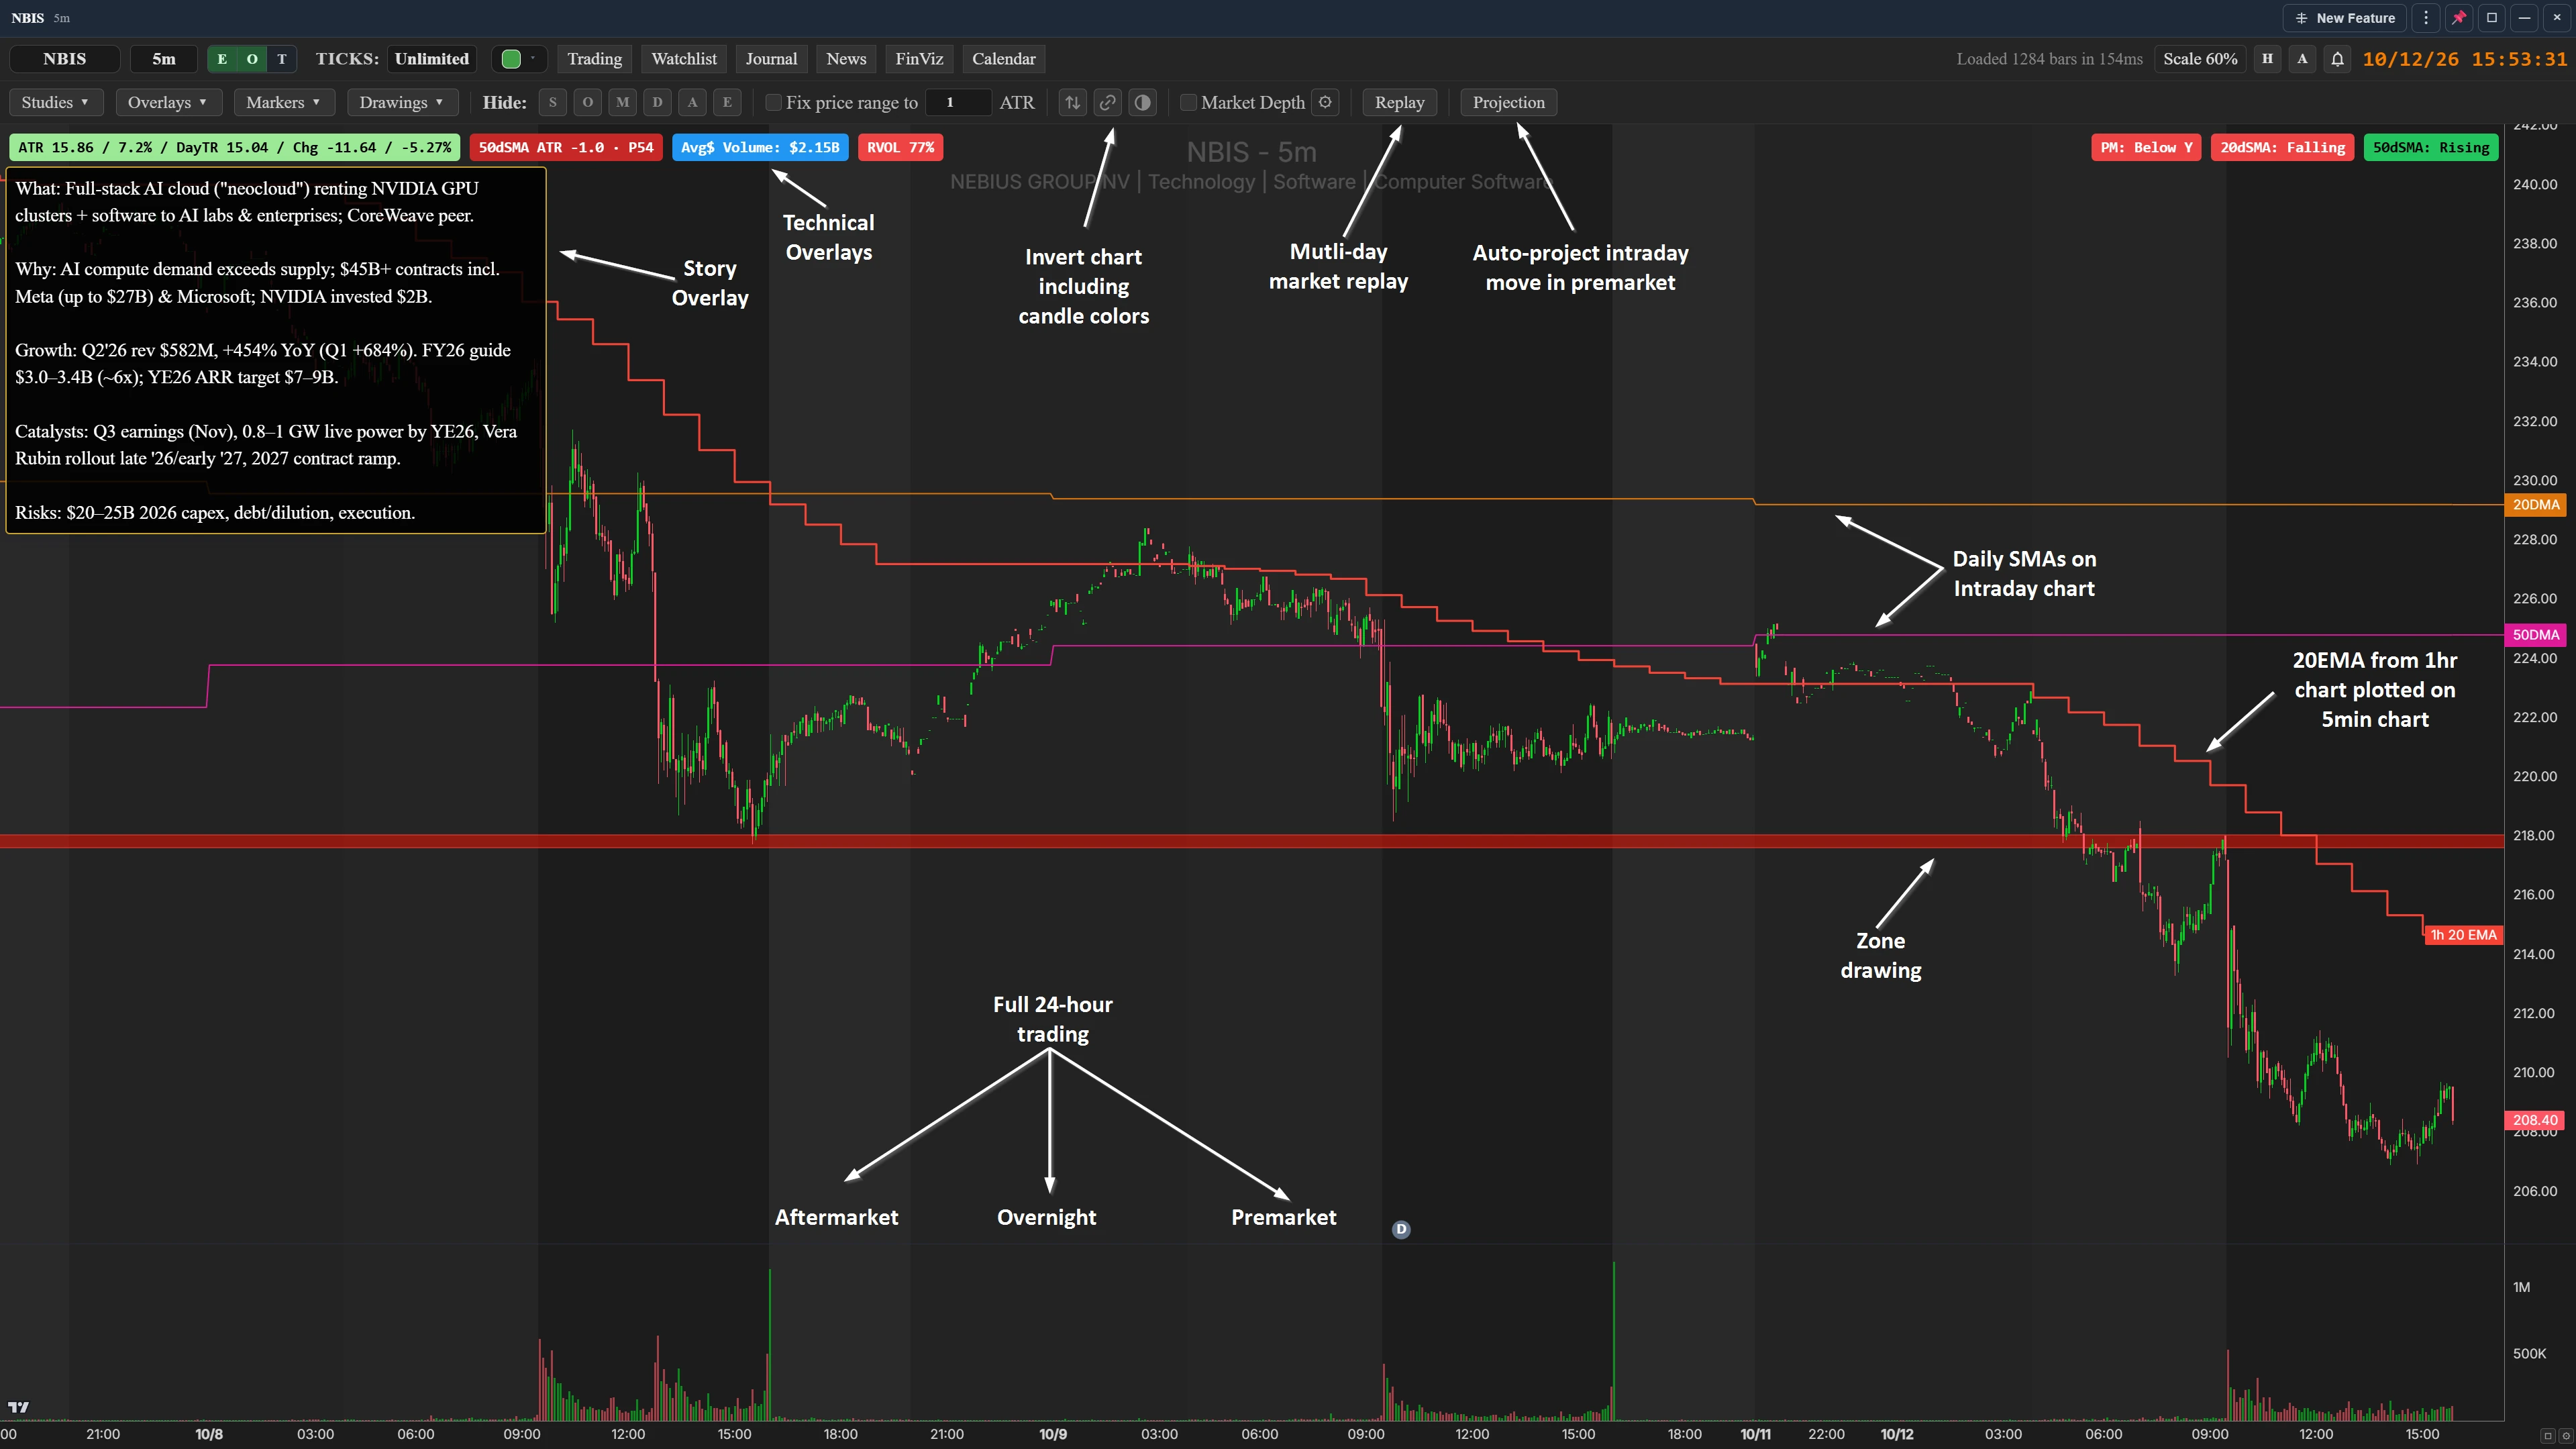
Task: Check the Market Depth checkbox
Action: [x=1188, y=102]
